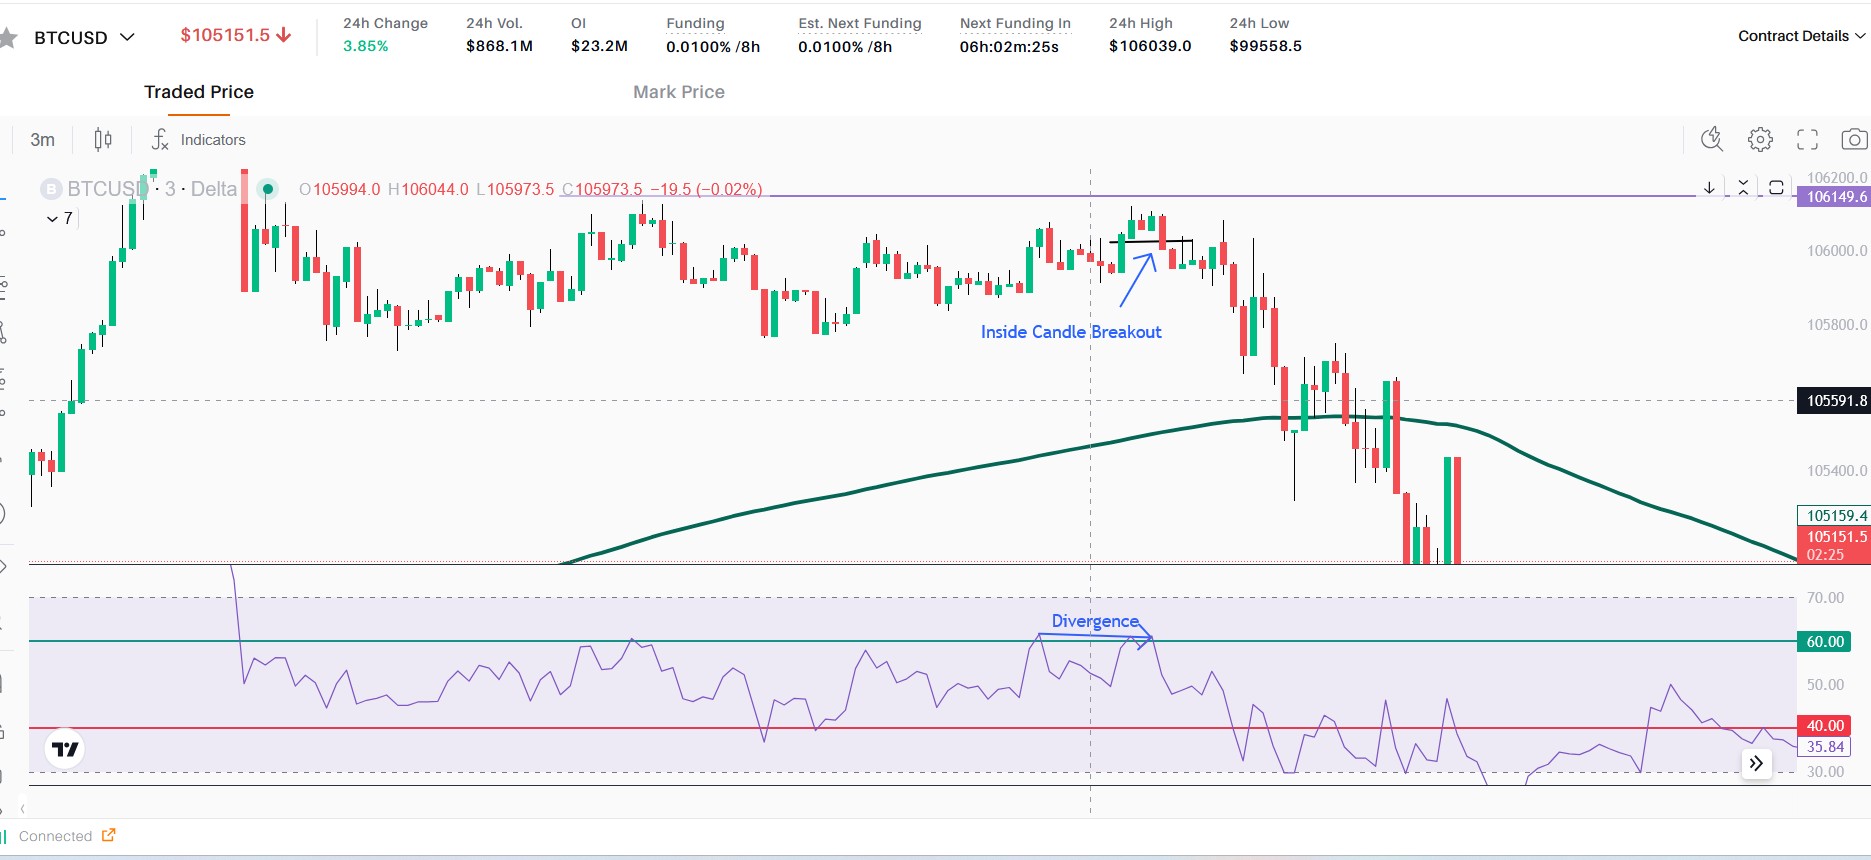Expand the collapsed indicator legend showing 7
1871x860 pixels.
coord(59,218)
